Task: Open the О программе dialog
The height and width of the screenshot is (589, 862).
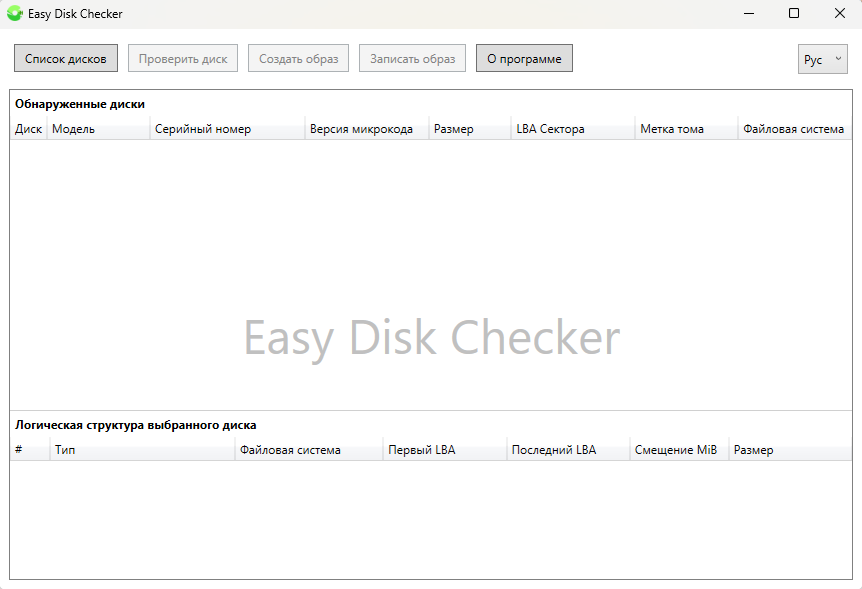Action: (x=524, y=58)
